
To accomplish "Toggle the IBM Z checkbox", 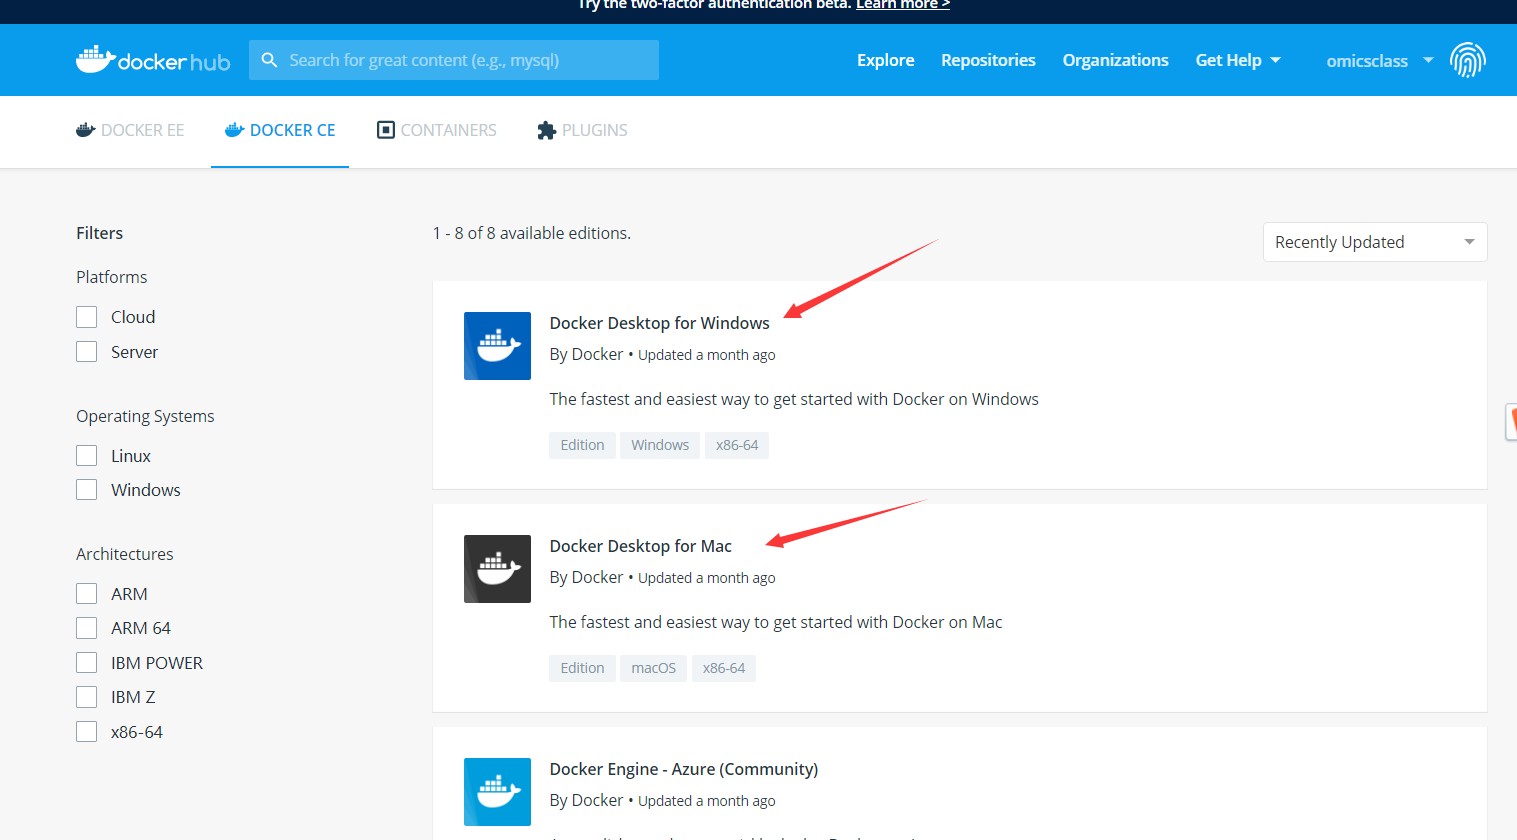I will tap(87, 697).
